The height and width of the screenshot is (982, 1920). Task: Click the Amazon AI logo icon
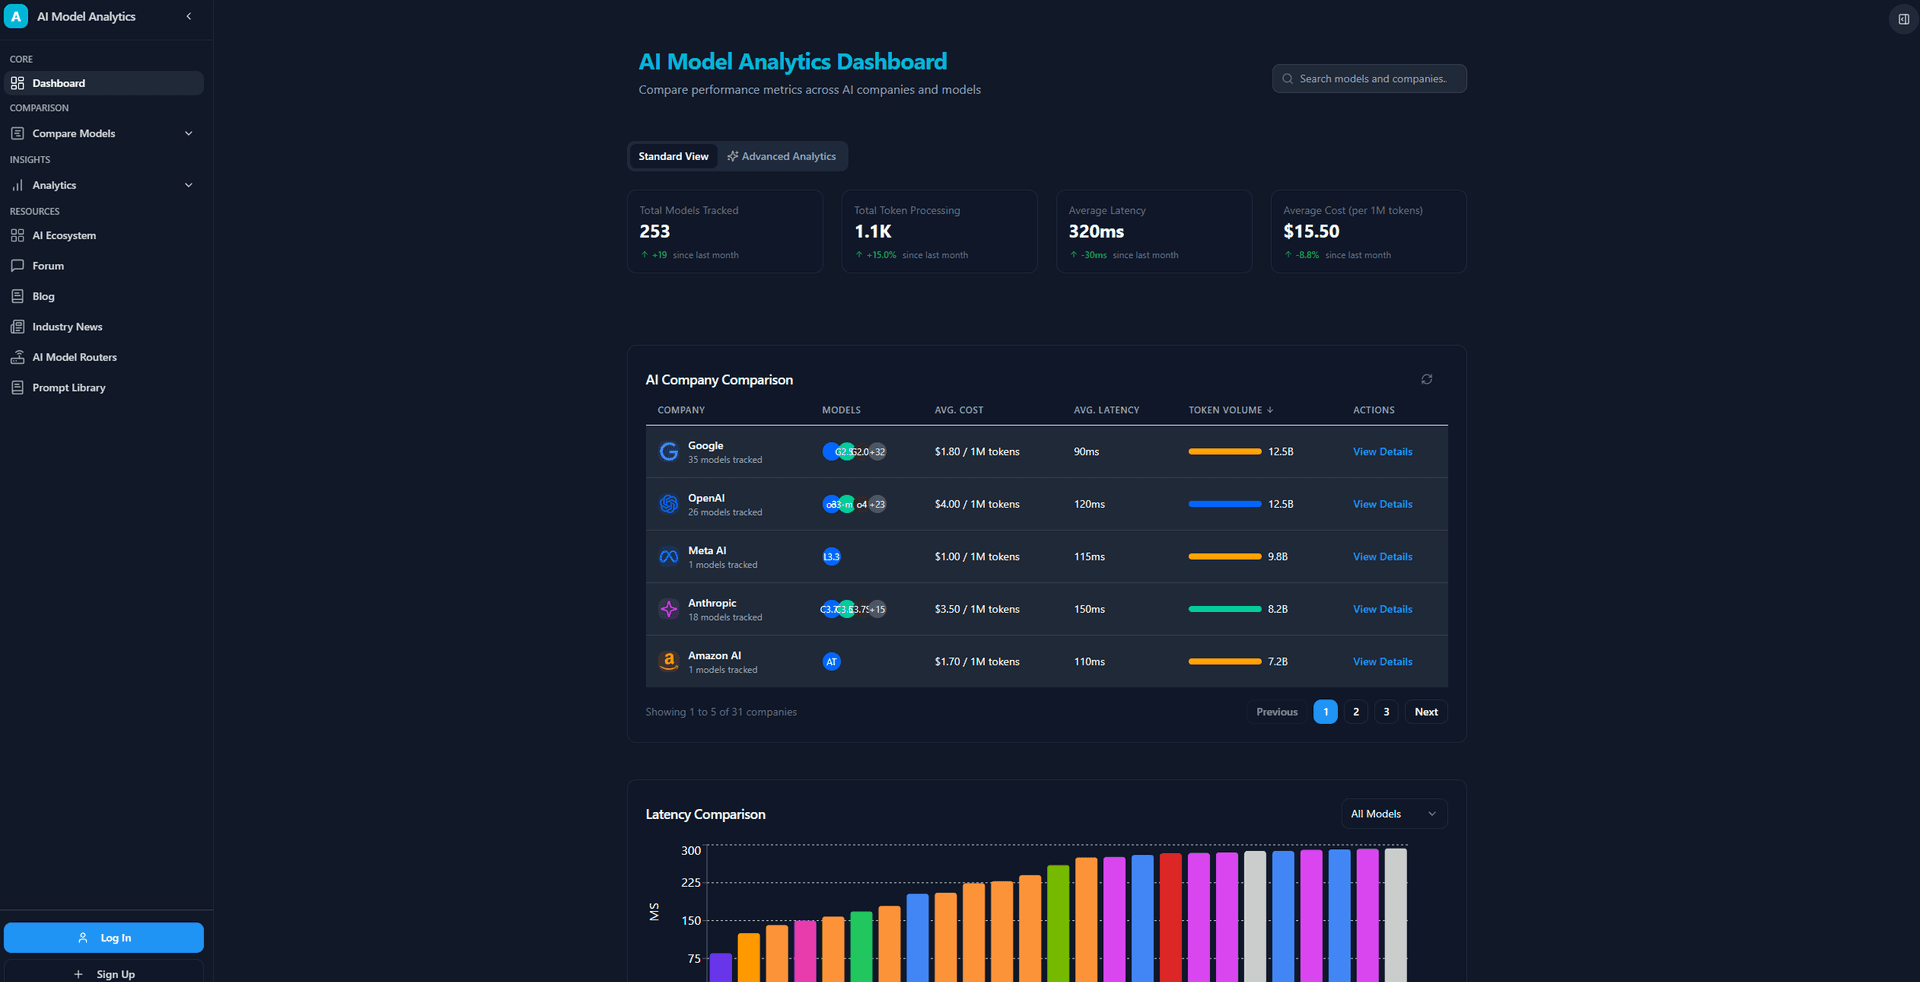coord(668,661)
